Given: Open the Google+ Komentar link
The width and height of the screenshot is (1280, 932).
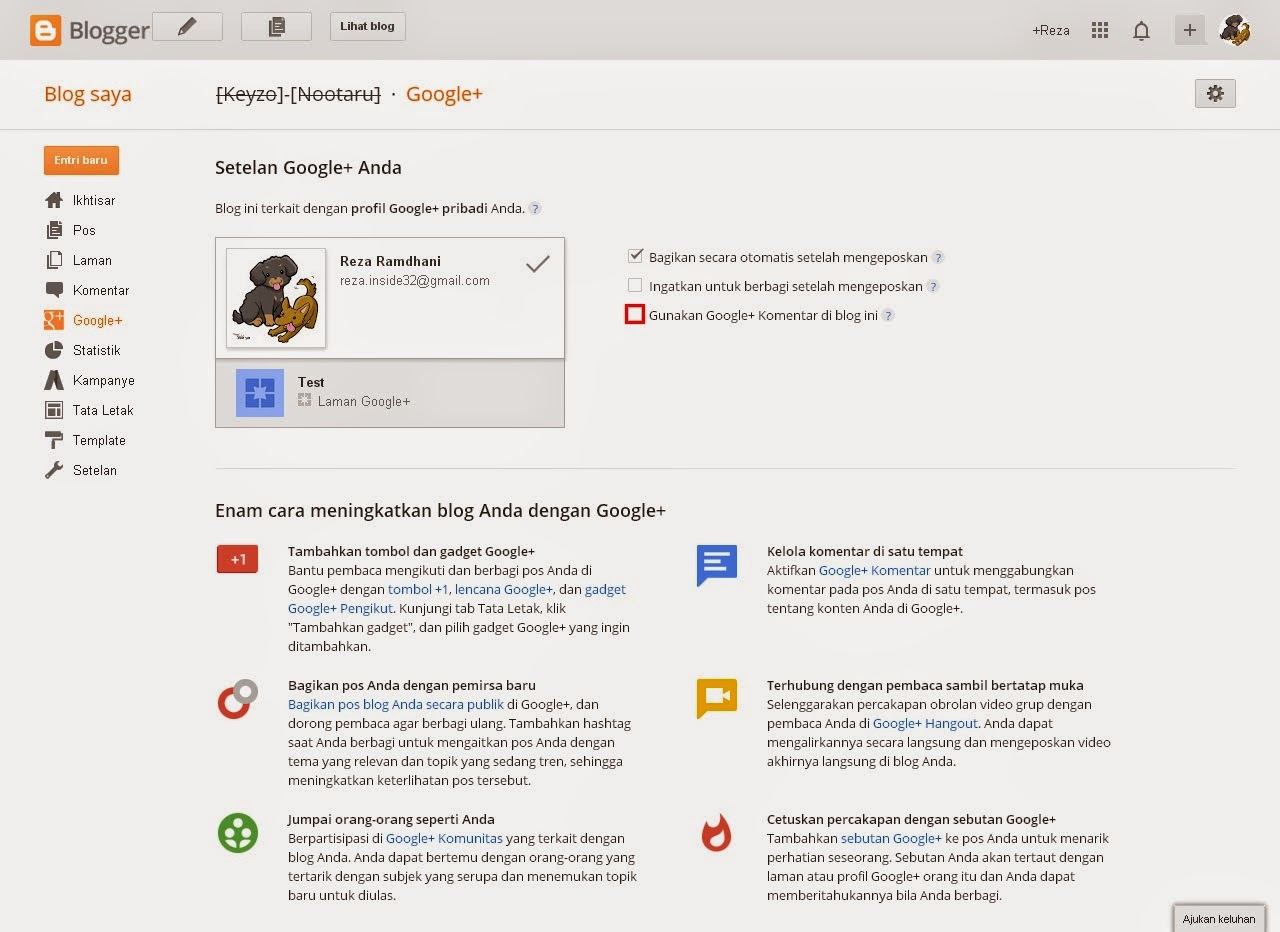Looking at the screenshot, I should pos(875,570).
